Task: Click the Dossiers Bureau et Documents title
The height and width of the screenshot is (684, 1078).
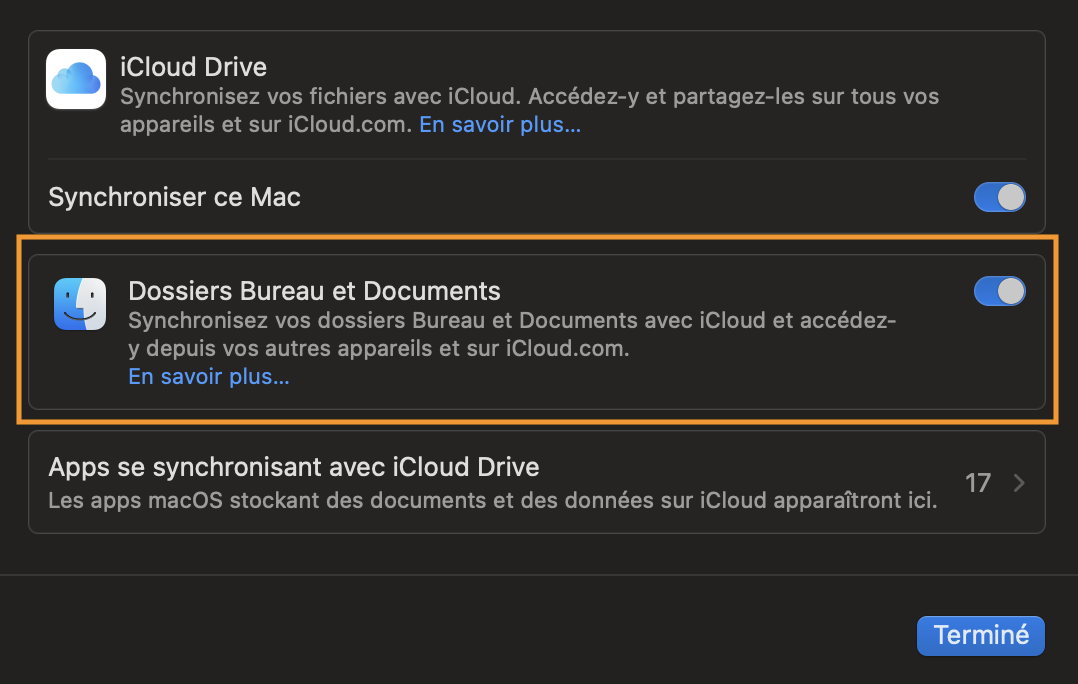Action: (314, 291)
